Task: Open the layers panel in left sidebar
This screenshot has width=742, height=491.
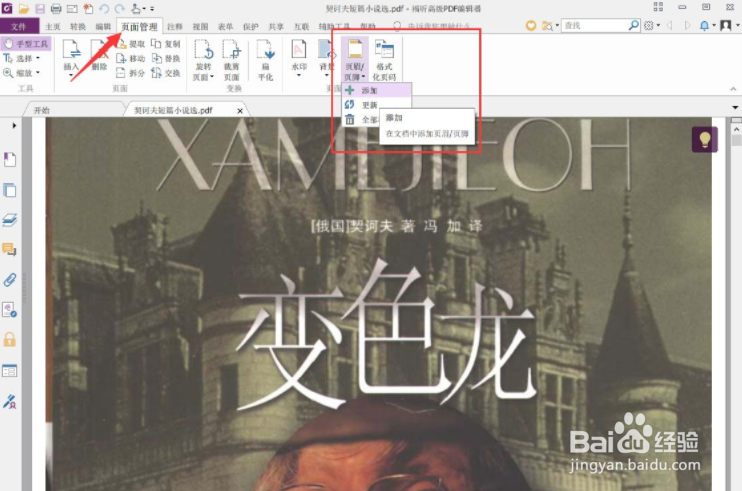Action: click(9, 220)
